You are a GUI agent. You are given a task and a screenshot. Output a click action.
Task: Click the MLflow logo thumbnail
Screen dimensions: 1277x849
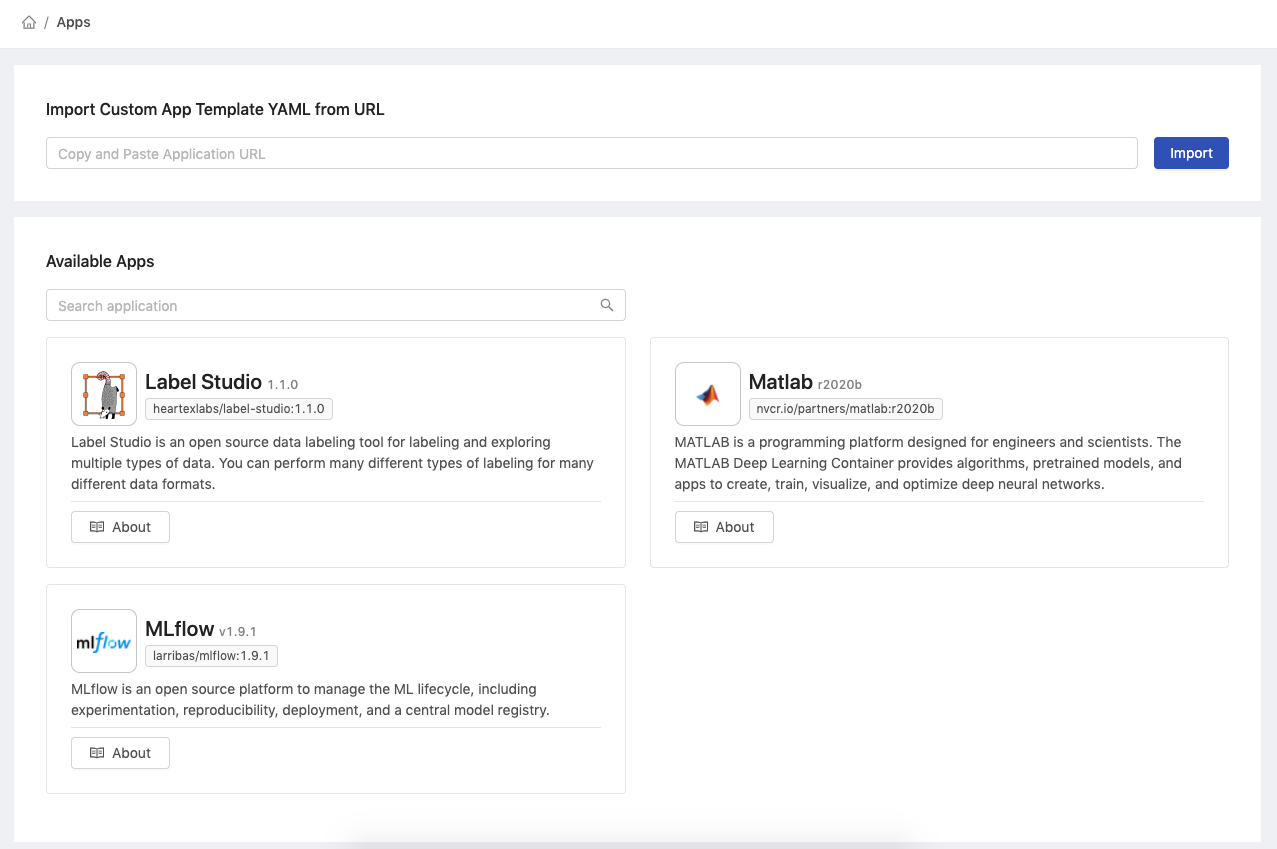pyautogui.click(x=104, y=641)
